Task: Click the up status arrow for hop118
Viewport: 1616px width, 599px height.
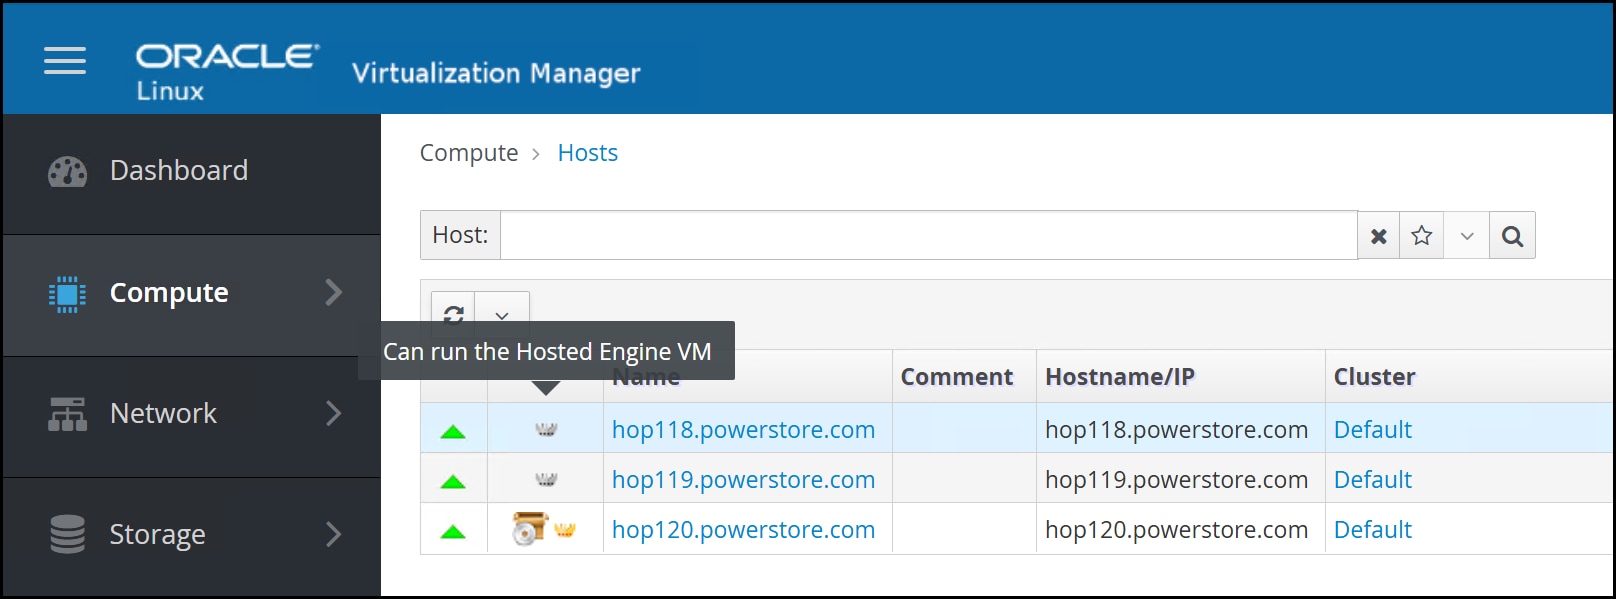Action: tap(453, 432)
